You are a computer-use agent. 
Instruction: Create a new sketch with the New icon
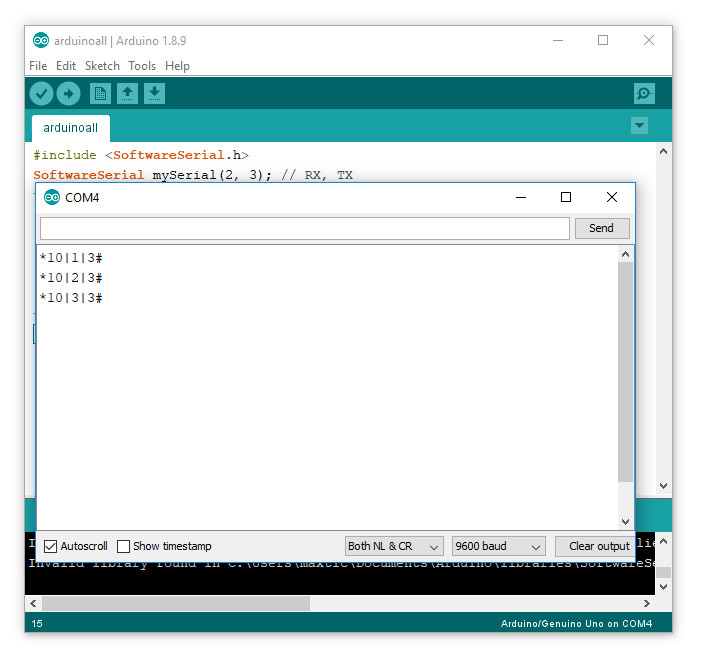pos(100,94)
